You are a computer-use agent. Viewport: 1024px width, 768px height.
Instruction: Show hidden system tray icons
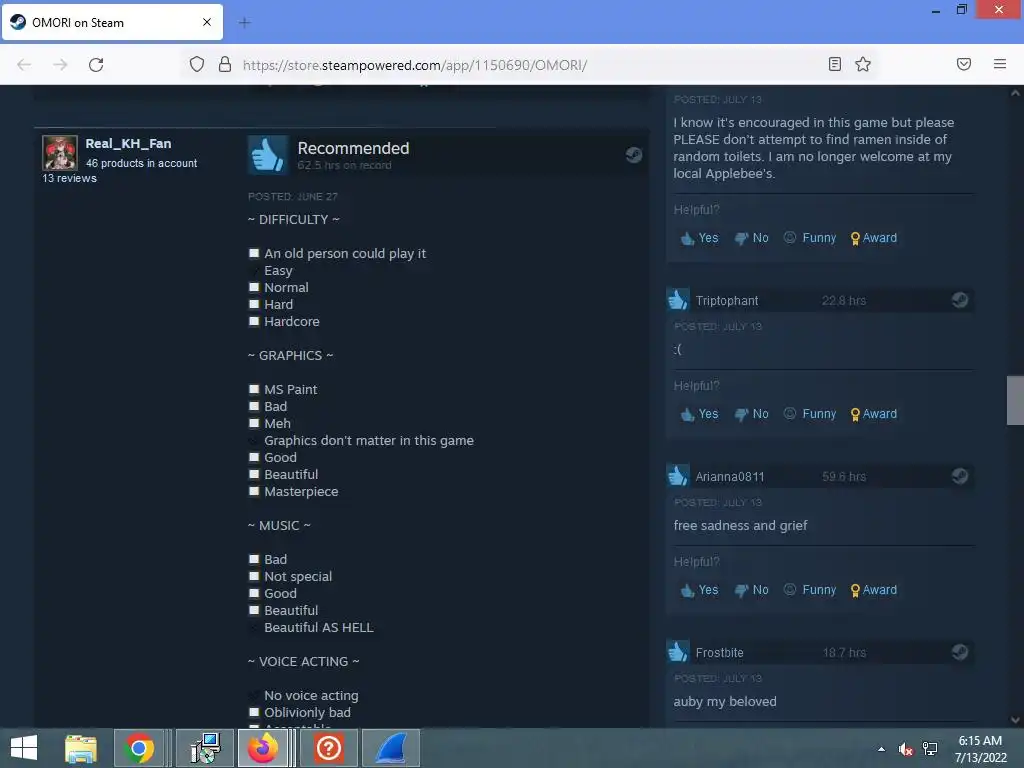click(882, 749)
